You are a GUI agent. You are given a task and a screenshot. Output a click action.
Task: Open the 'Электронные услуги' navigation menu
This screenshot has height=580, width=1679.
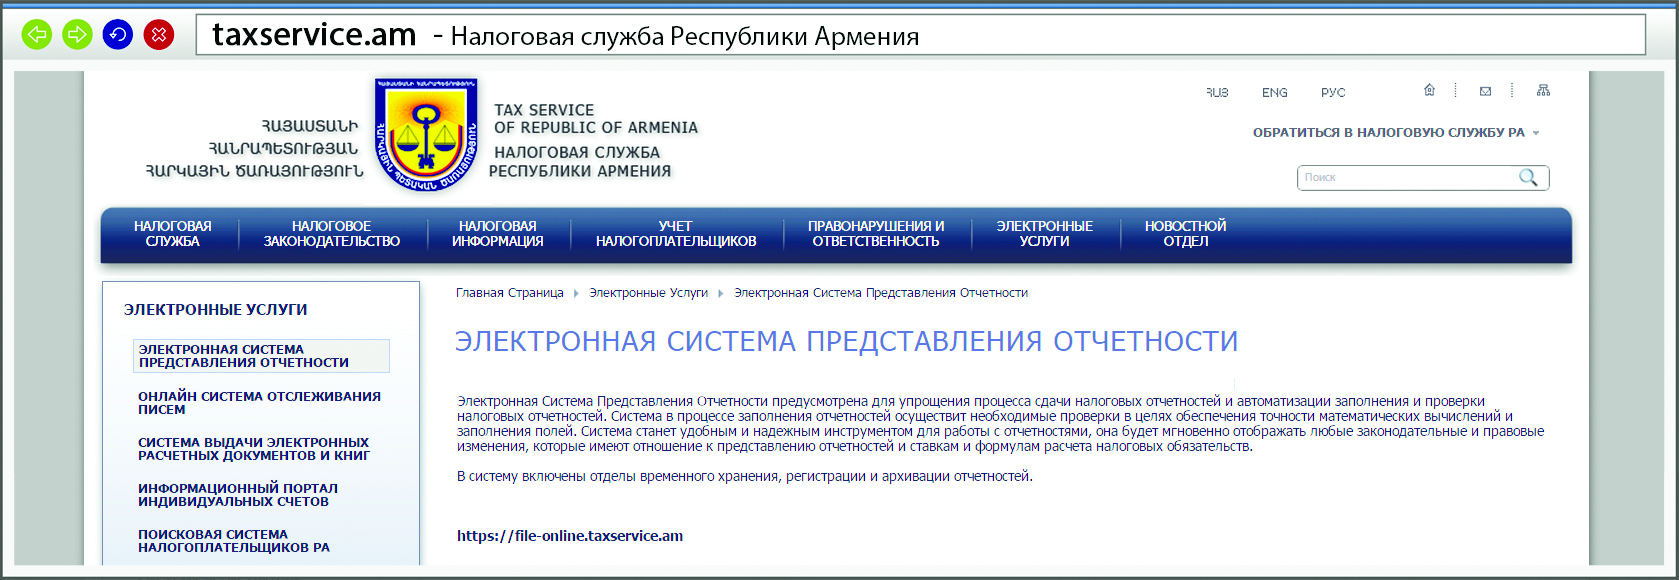click(x=1045, y=234)
